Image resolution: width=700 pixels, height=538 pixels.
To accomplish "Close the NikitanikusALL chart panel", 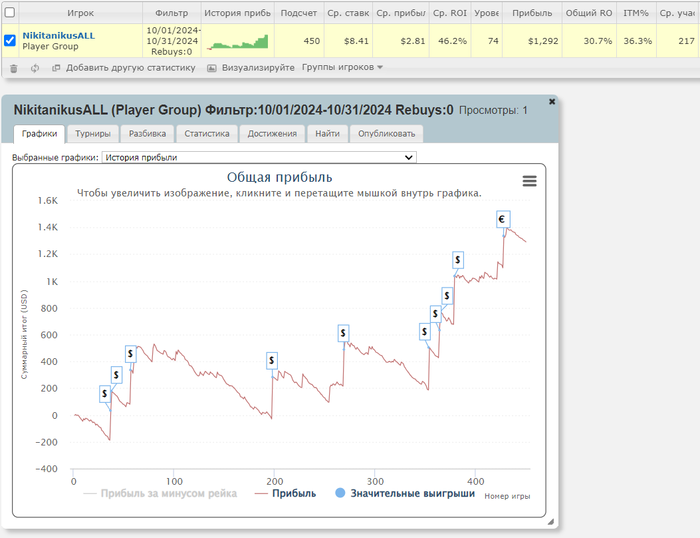I will [552, 101].
